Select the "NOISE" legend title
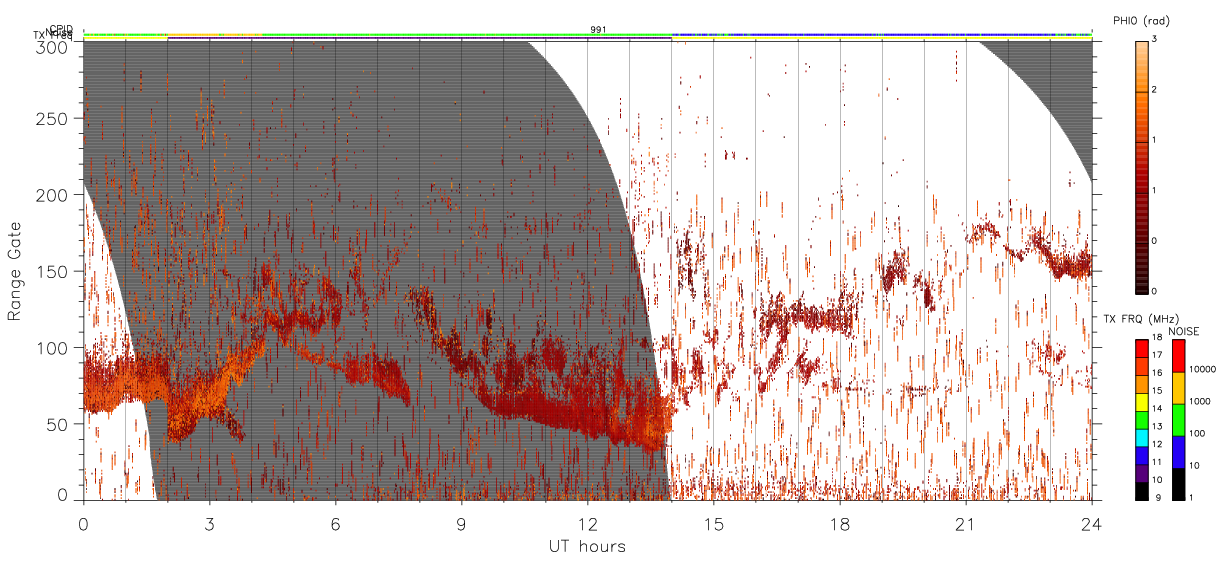Image resolution: width=1228 pixels, height=567 pixels. pos(1184,331)
